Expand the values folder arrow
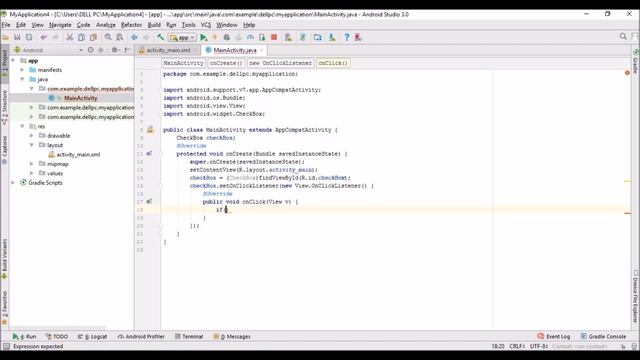This screenshot has height=360, width=640. [x=32, y=173]
